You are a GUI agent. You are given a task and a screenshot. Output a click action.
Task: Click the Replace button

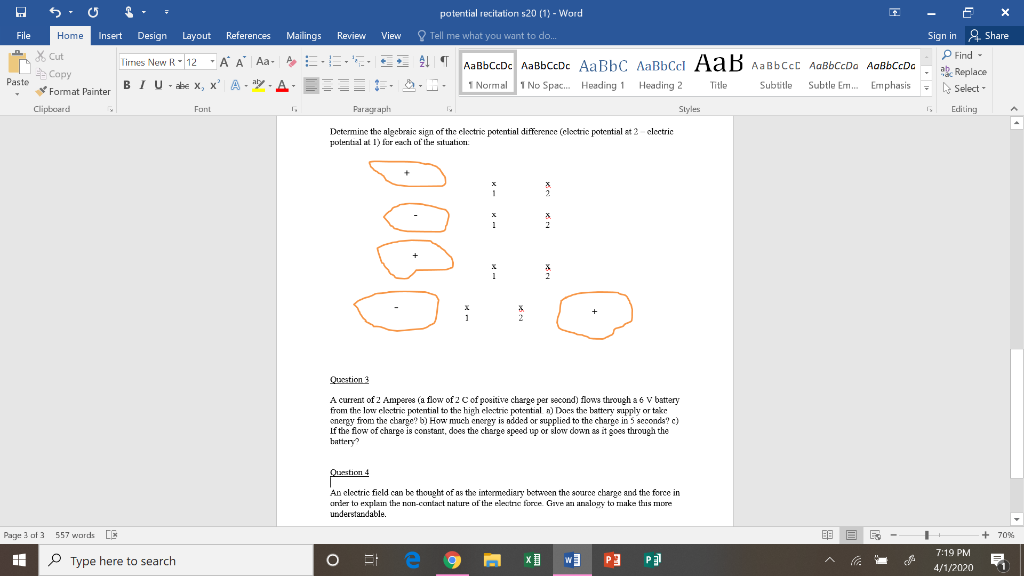click(x=964, y=72)
